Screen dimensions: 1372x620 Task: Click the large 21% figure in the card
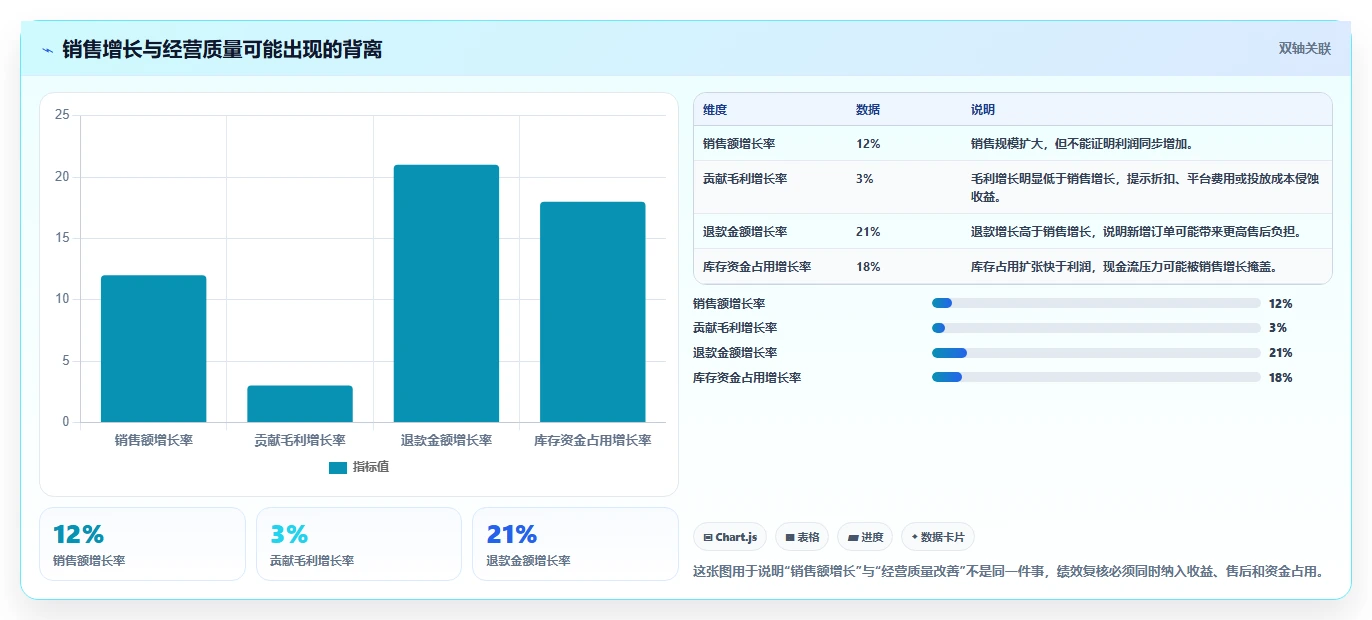click(x=512, y=535)
